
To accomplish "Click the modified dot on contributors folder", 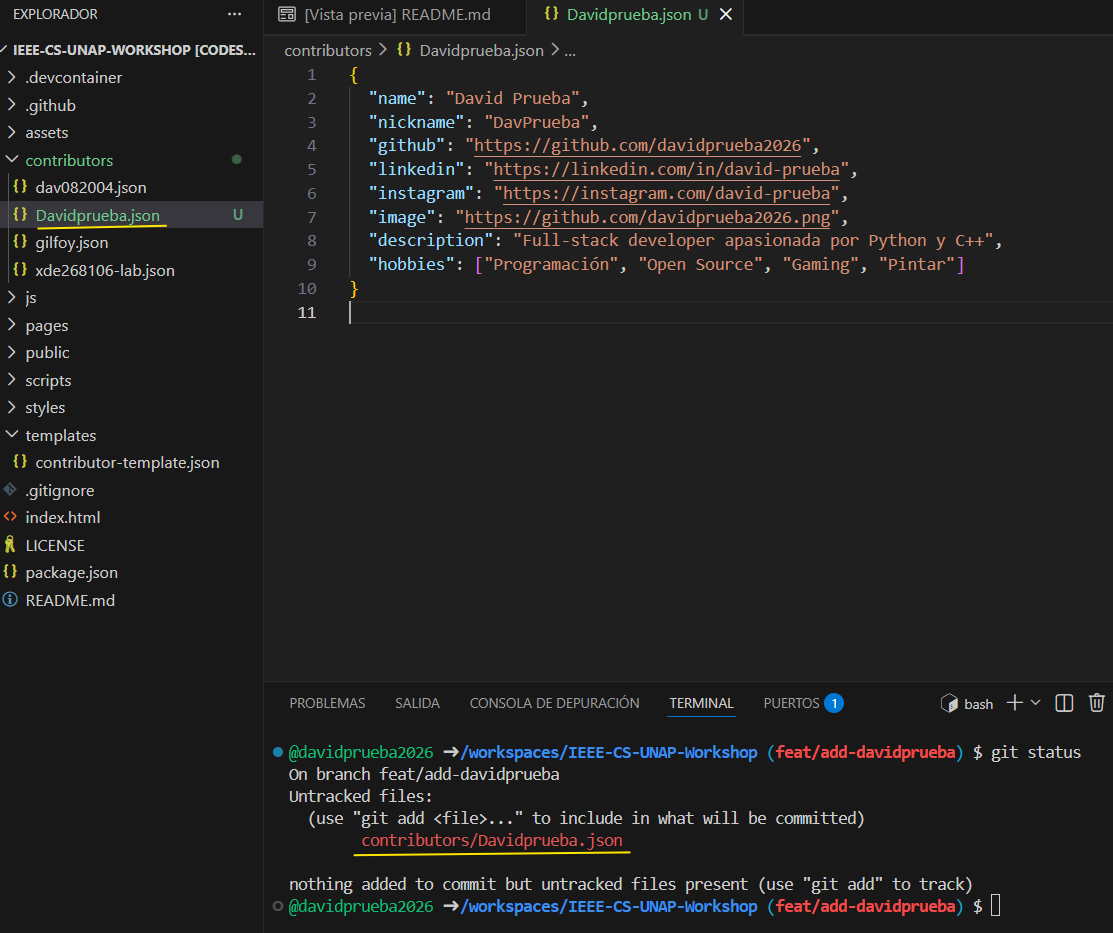I will click(237, 160).
